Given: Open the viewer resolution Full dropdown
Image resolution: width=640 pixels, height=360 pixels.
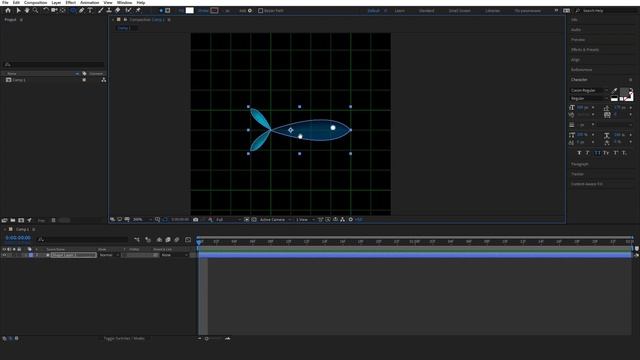Looking at the screenshot, I should click(228, 220).
